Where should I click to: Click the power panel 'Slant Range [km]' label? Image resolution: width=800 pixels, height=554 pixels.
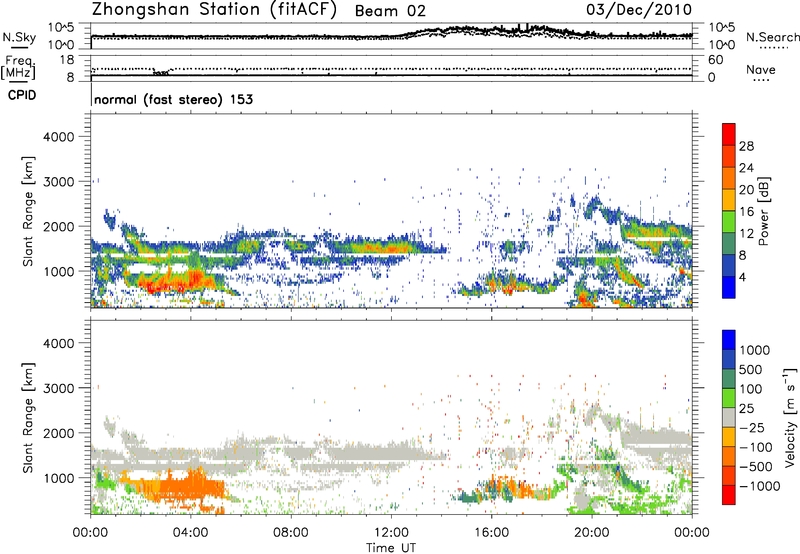point(29,211)
